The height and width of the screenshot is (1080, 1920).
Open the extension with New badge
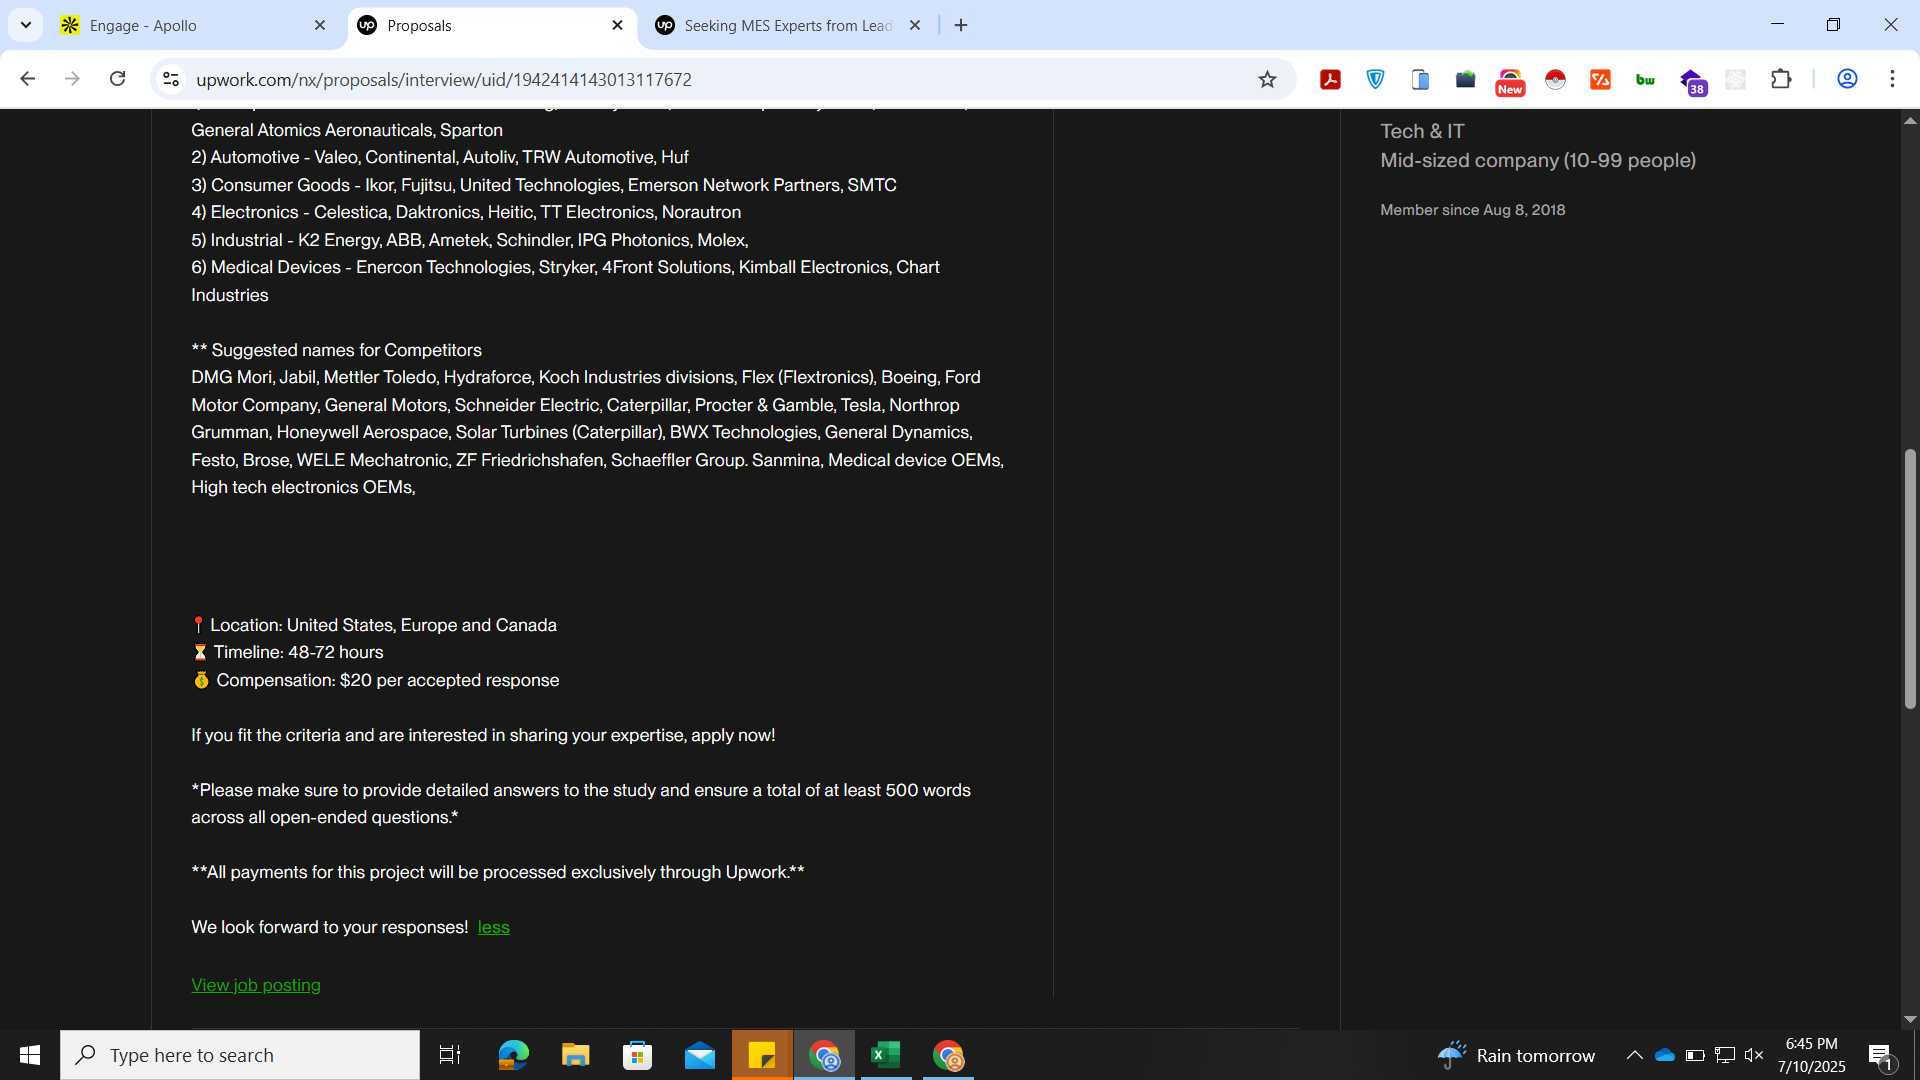(x=1510, y=81)
